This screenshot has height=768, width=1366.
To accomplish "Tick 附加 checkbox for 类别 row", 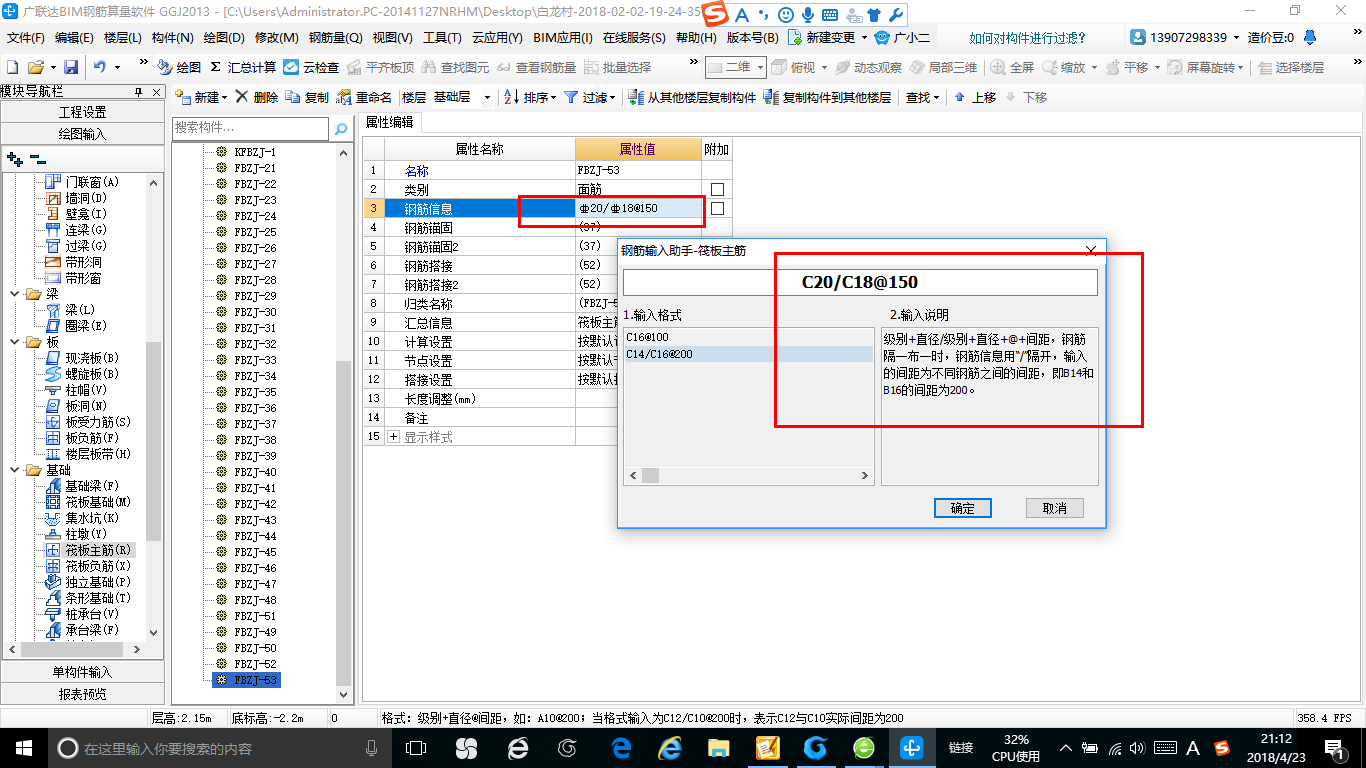I will tap(717, 189).
